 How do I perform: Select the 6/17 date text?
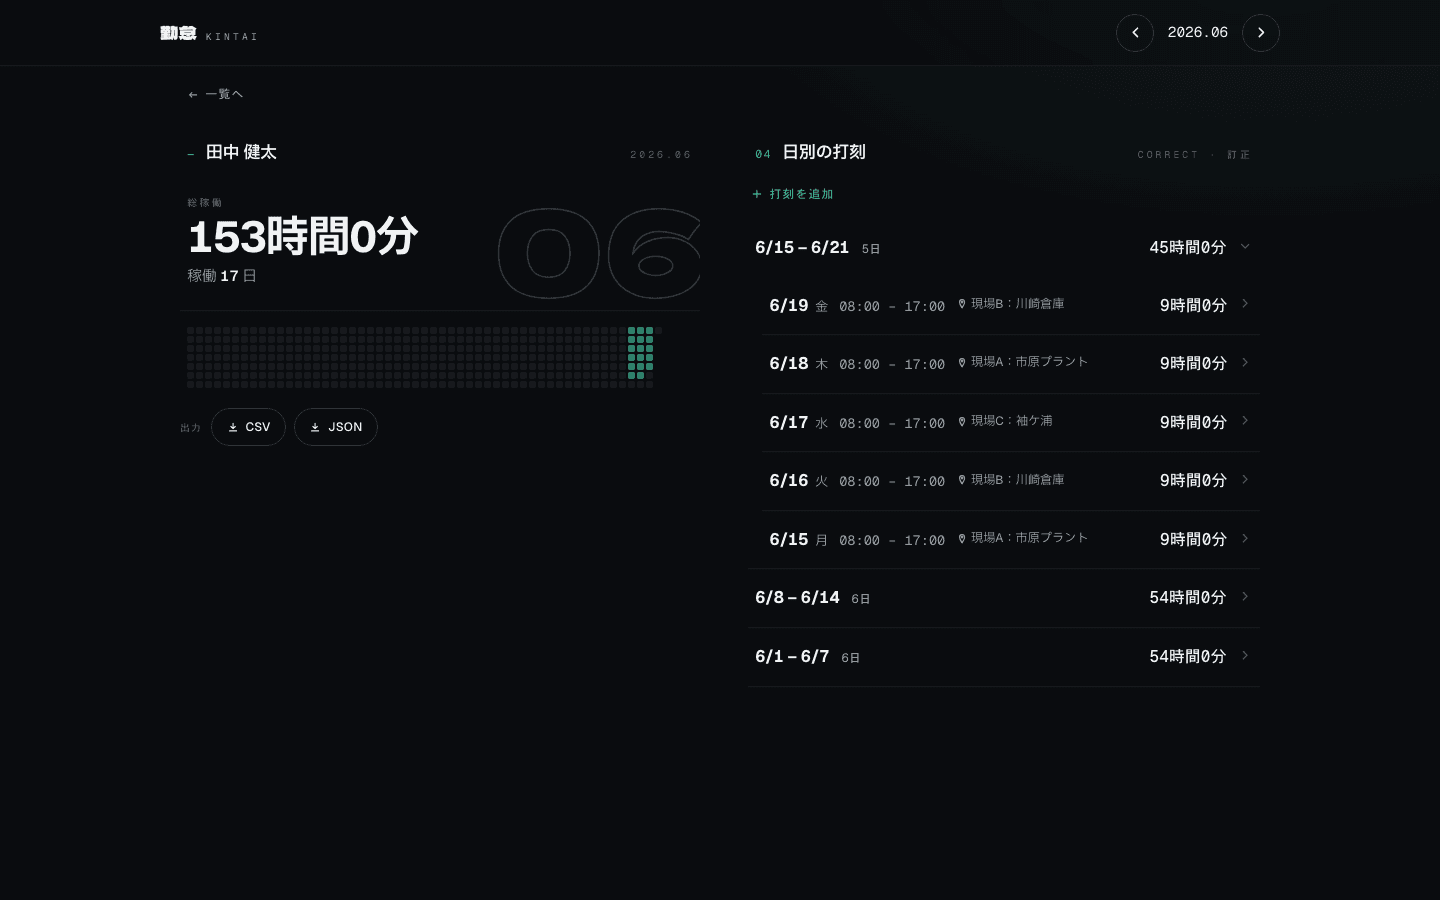tap(788, 423)
